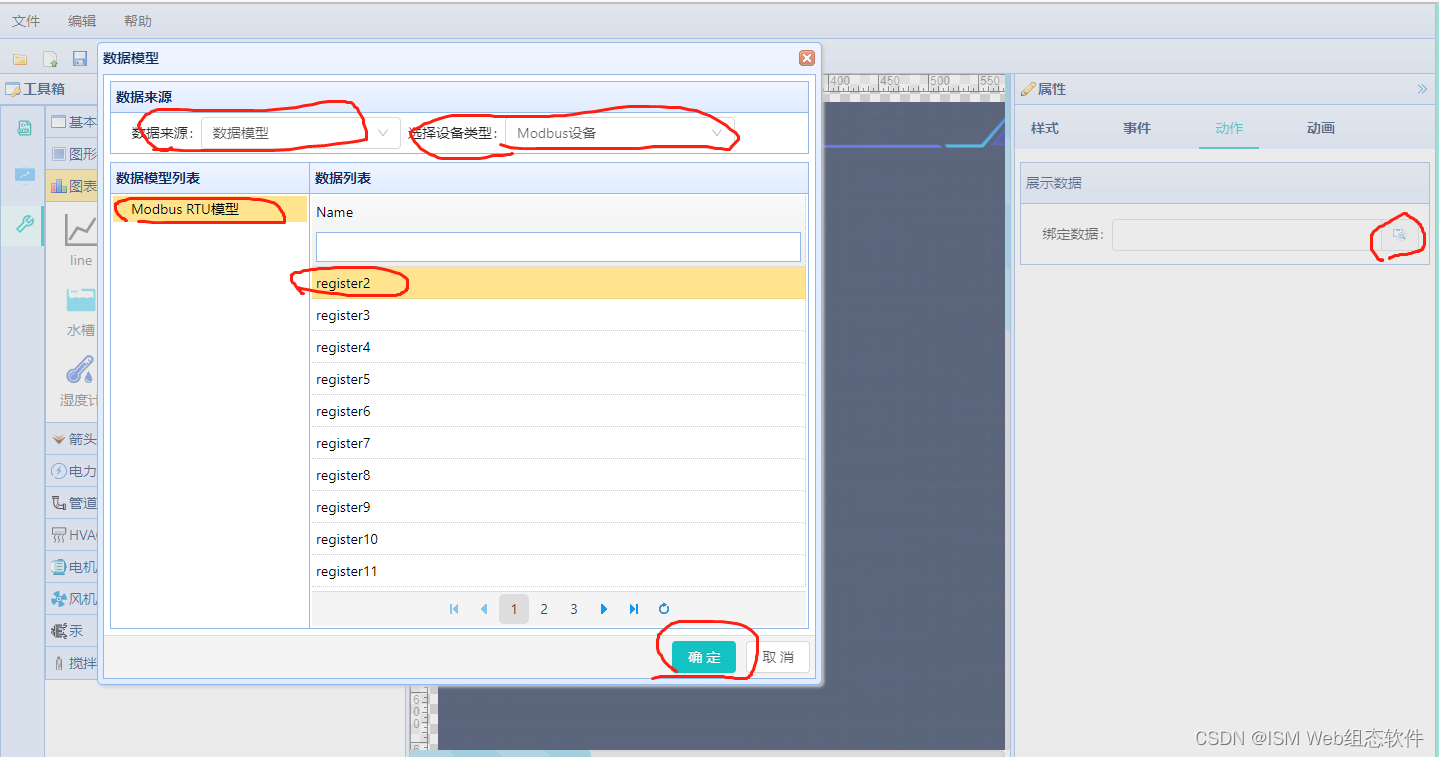Go to page 1 of data list
The height and width of the screenshot is (757, 1439).
click(x=514, y=609)
